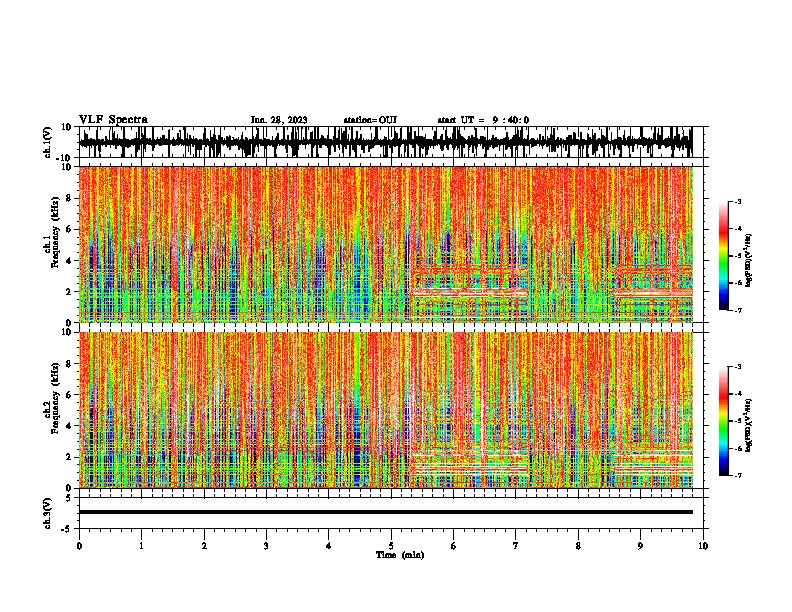Click time axis tick label "1"
Viewport: 792px width, 612px height.
141,546
